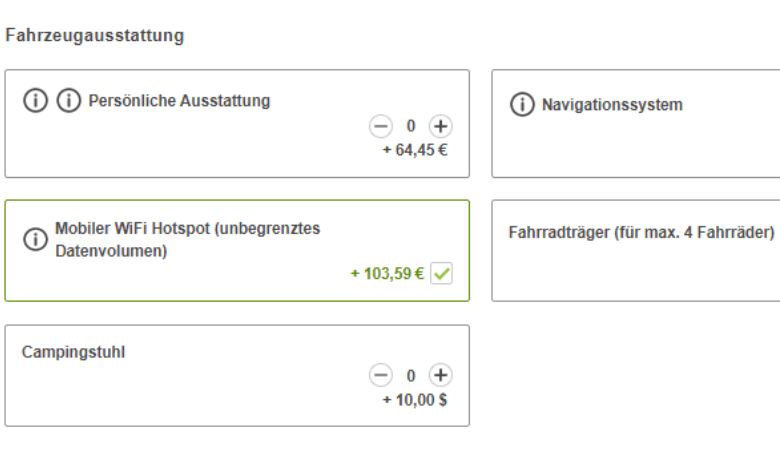Click the + 64,45 € price text

[415, 150]
